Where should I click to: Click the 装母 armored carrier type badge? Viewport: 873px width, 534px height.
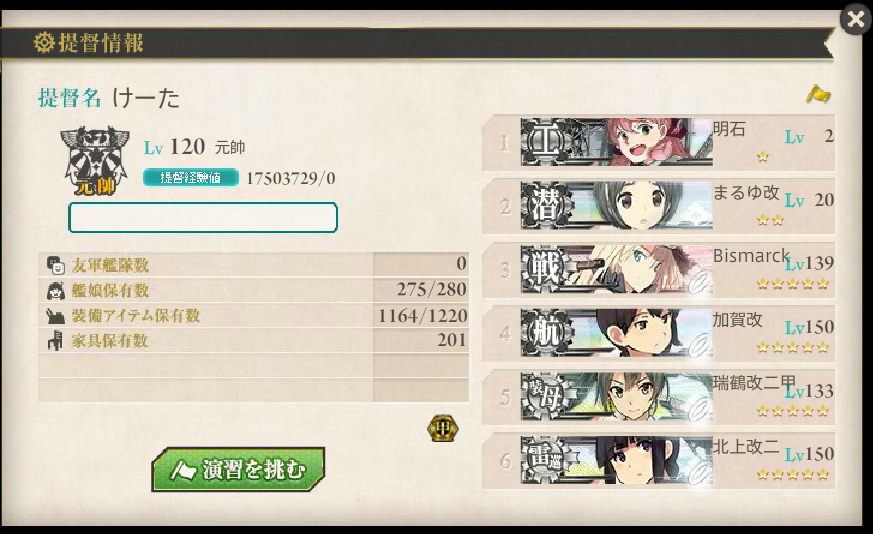coord(545,396)
